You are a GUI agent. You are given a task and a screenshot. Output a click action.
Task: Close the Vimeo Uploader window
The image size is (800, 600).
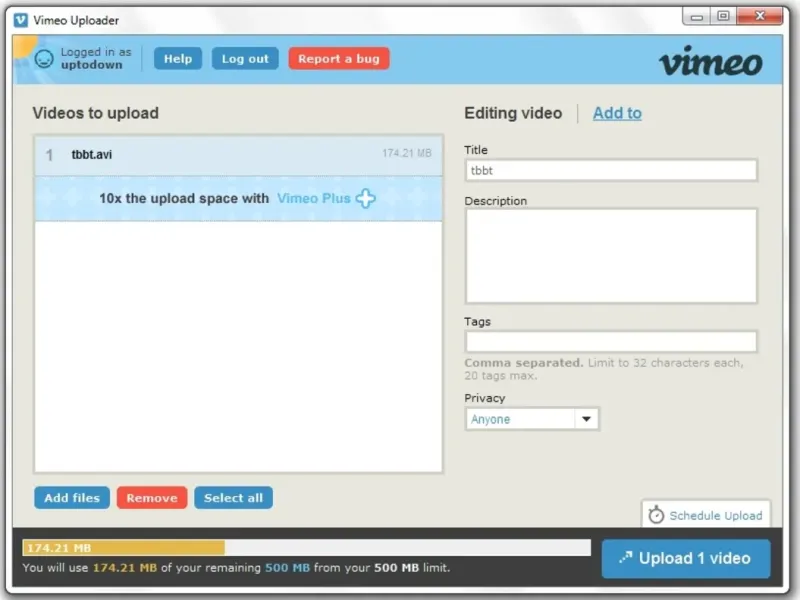[x=760, y=16]
